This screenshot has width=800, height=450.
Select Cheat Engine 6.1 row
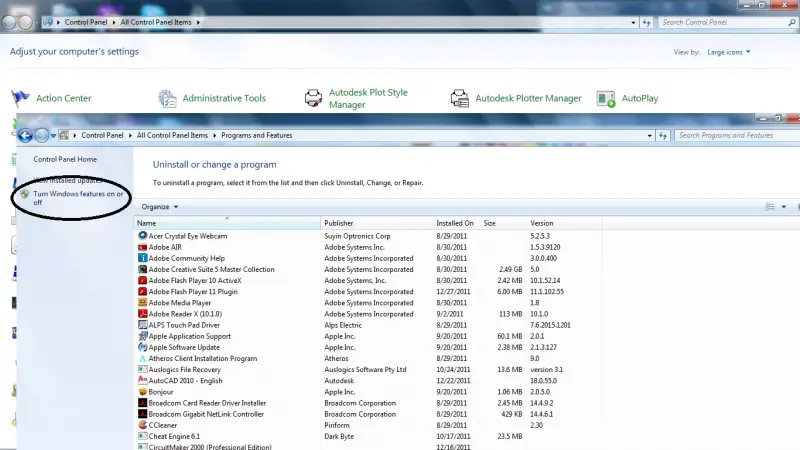pos(367,436)
